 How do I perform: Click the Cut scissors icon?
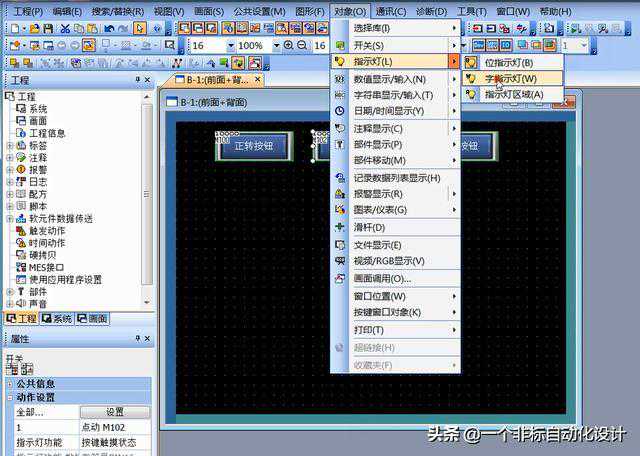point(64,28)
